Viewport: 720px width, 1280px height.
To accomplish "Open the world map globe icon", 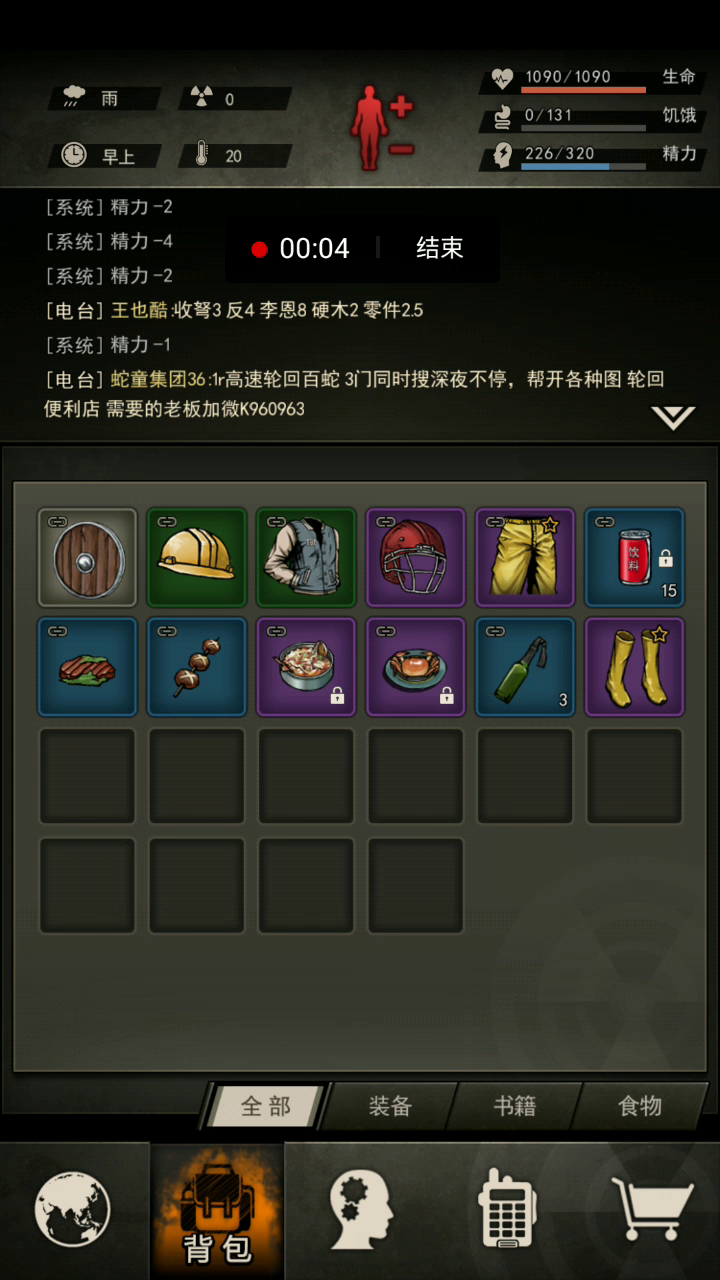I will (x=73, y=1210).
